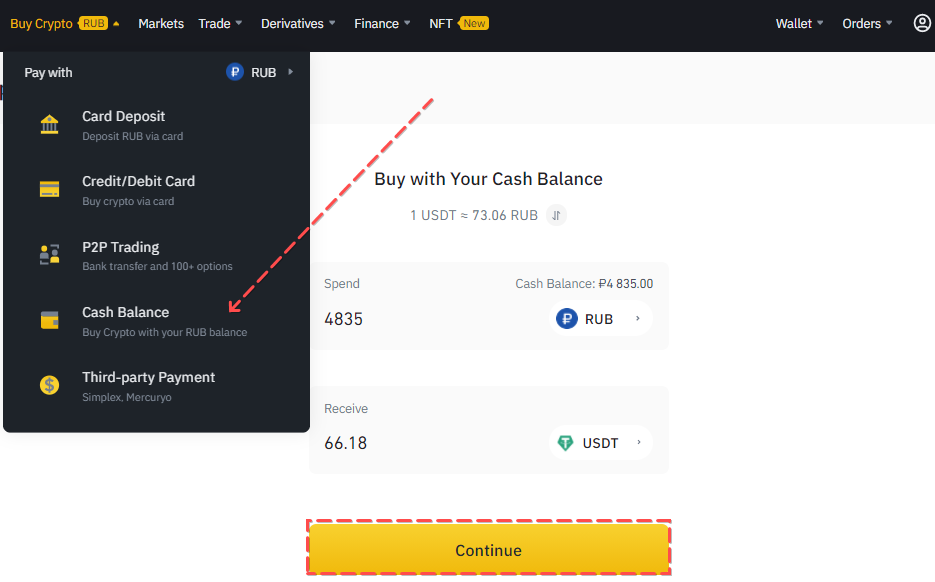
Task: Click the Cash Balance wallet icon
Action: pyautogui.click(x=49, y=320)
